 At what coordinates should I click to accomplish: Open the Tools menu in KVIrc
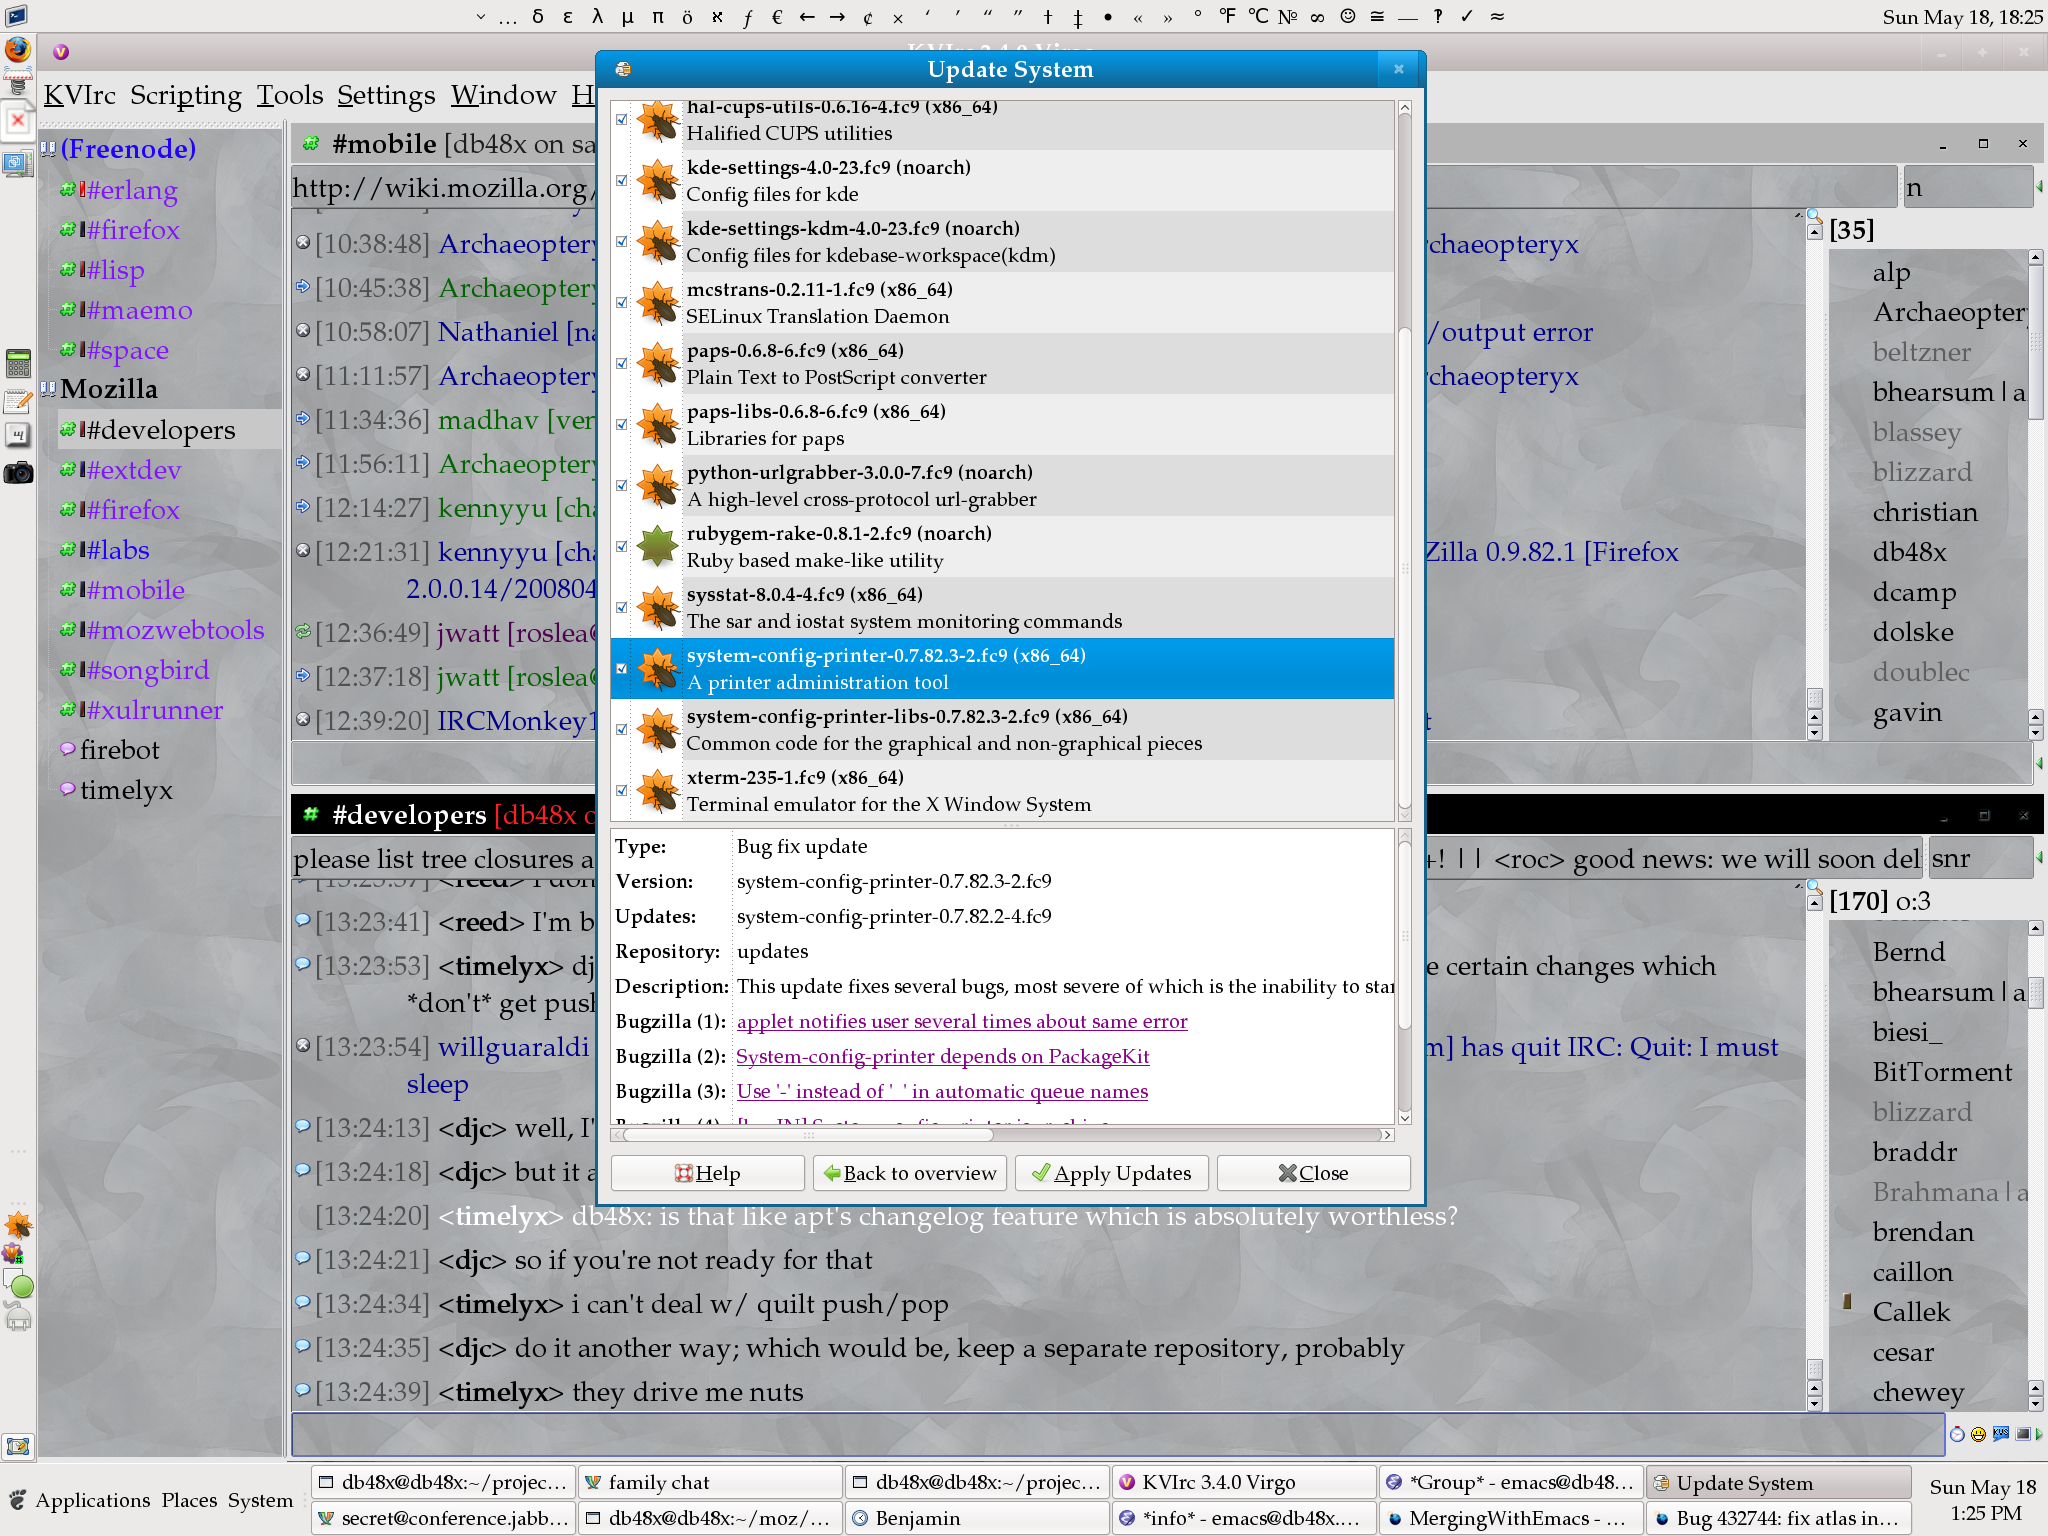[x=290, y=95]
